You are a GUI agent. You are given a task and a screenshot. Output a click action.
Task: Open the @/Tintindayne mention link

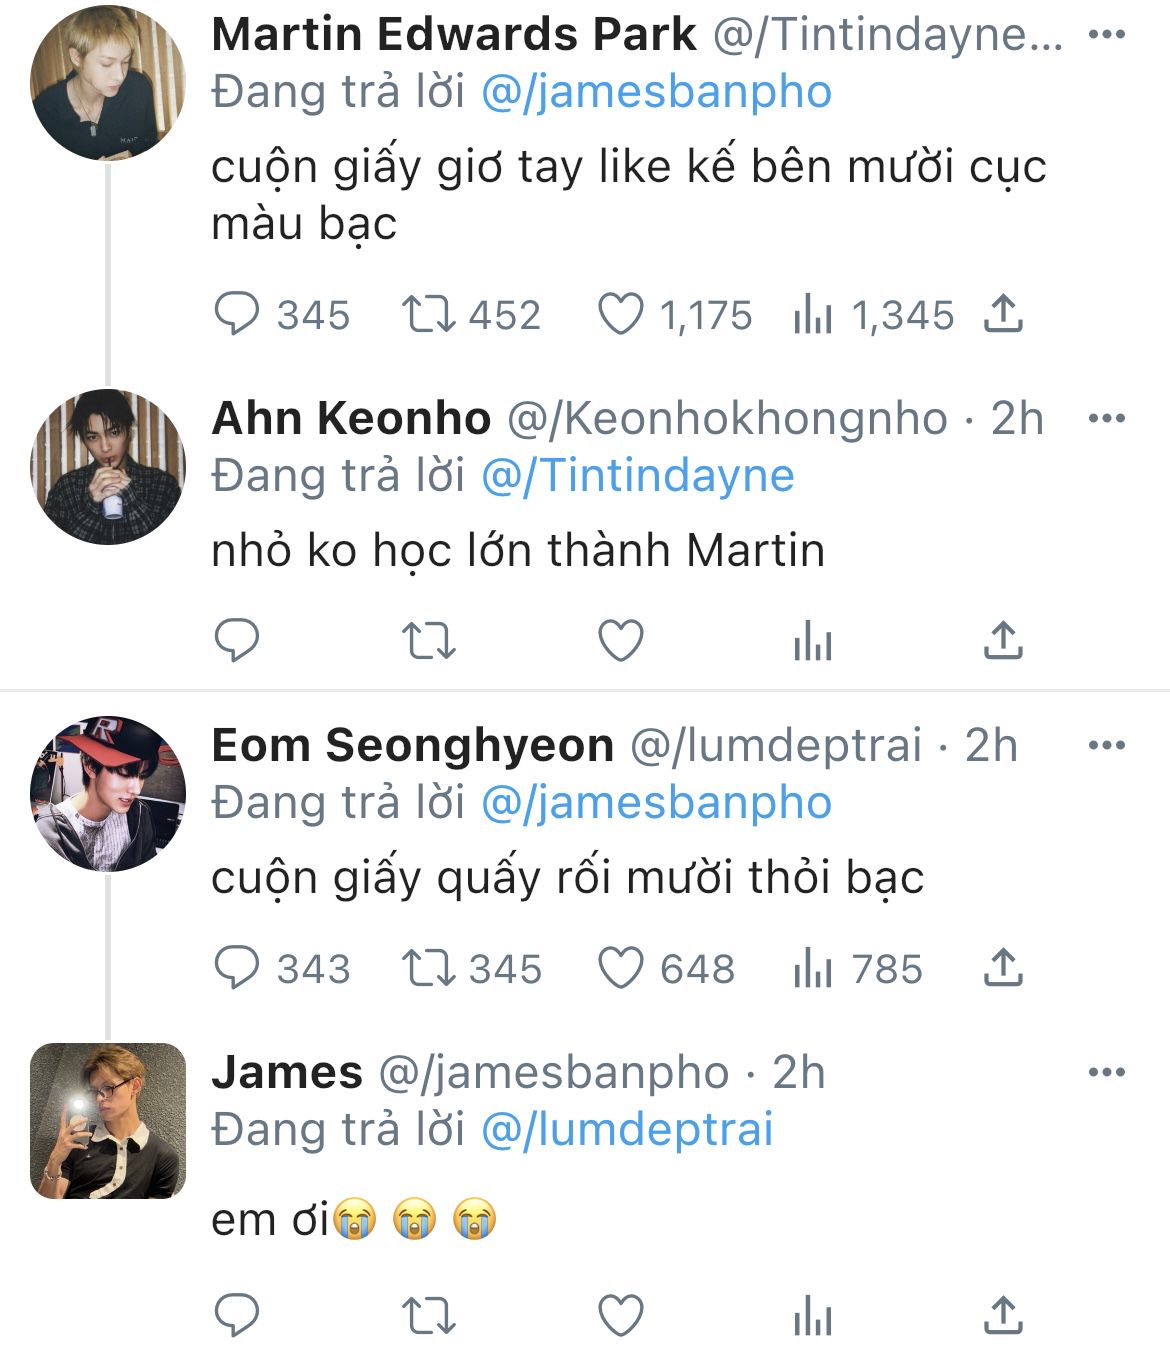pyautogui.click(x=637, y=475)
